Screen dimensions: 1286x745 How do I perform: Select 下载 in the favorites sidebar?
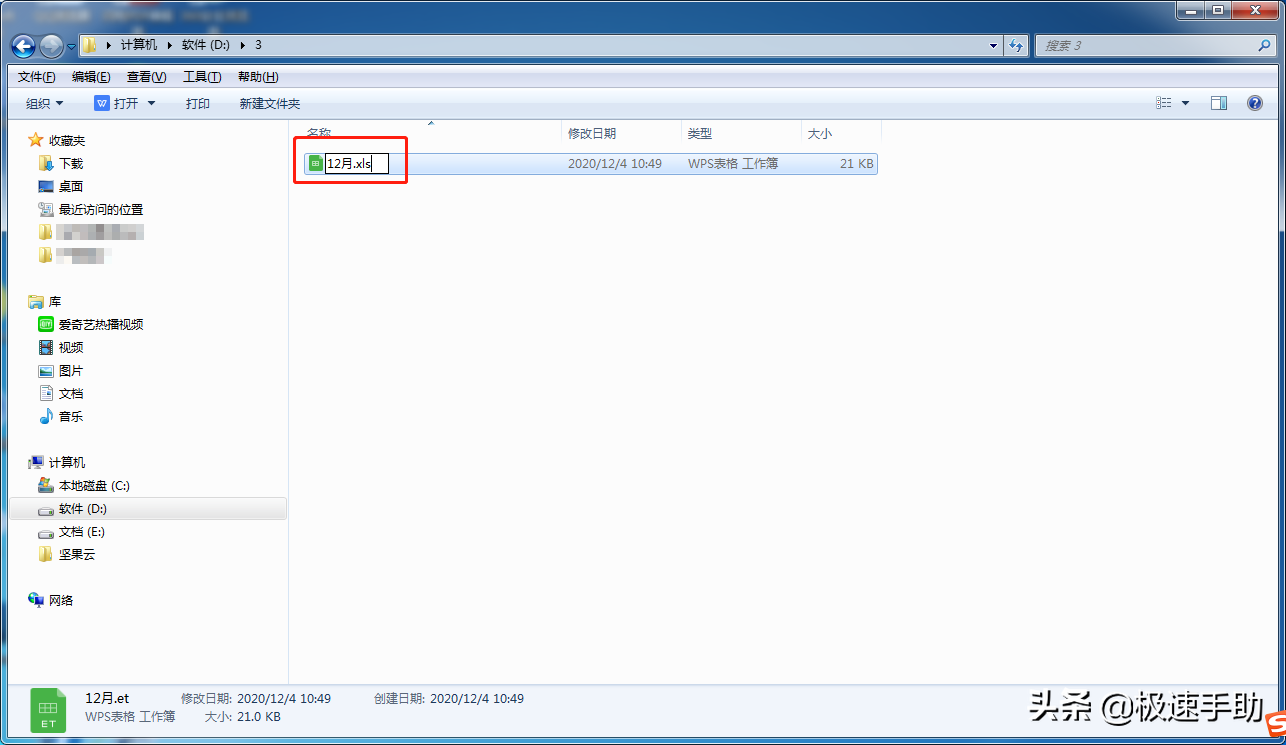70,163
